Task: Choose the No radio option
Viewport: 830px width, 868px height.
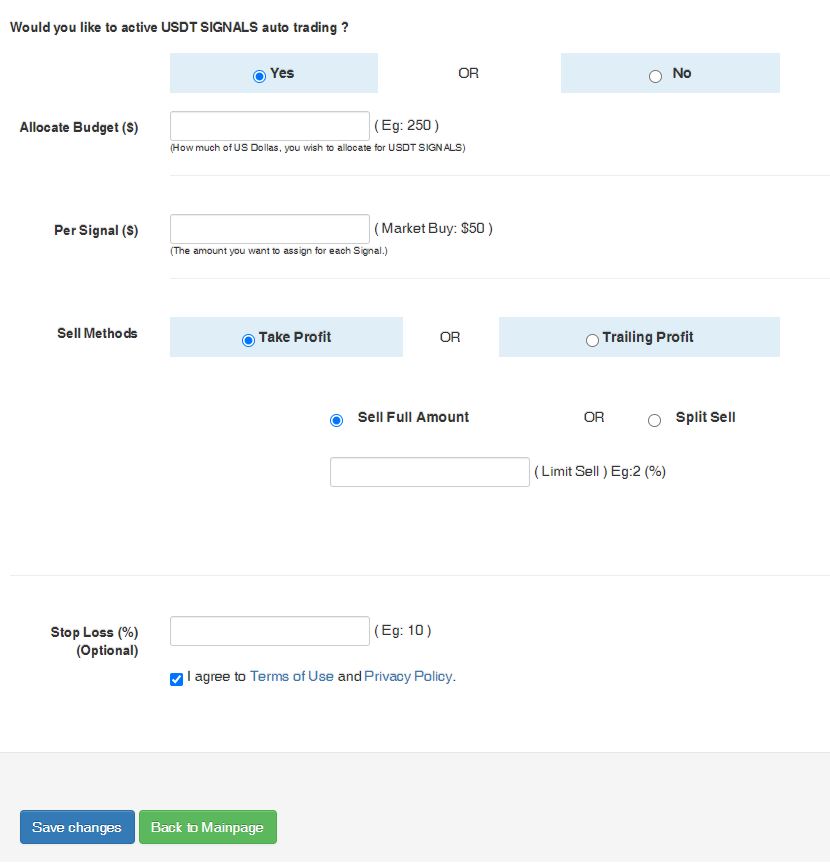Action: [x=655, y=76]
